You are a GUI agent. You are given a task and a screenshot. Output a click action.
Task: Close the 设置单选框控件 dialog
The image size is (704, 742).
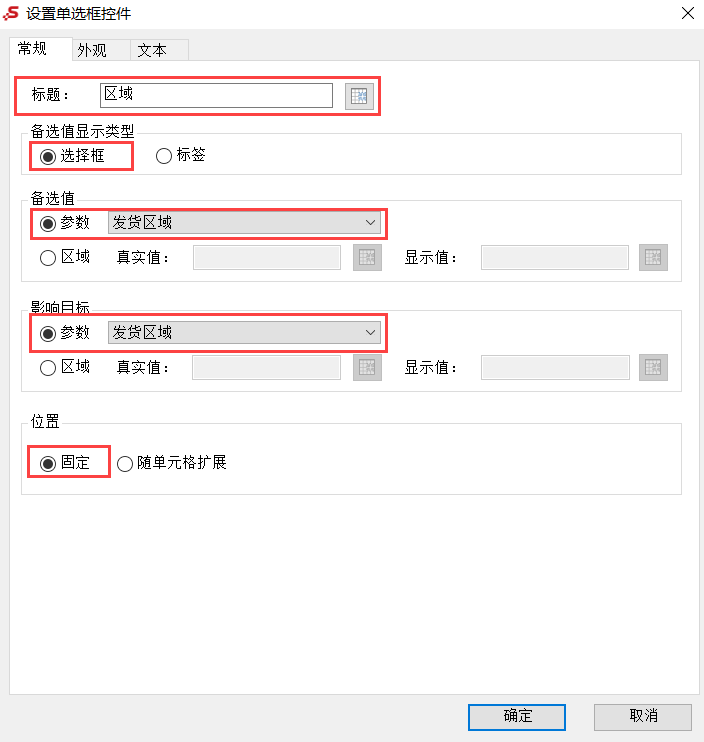pos(687,13)
